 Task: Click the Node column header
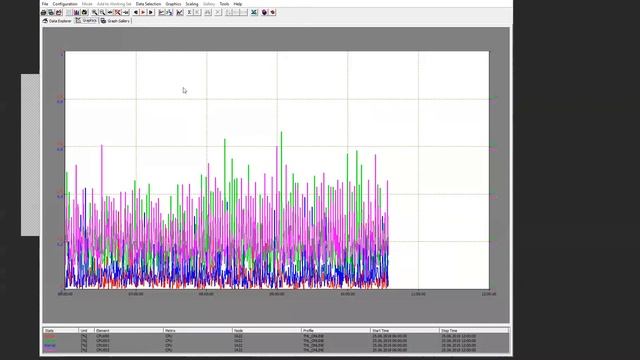coord(267,331)
